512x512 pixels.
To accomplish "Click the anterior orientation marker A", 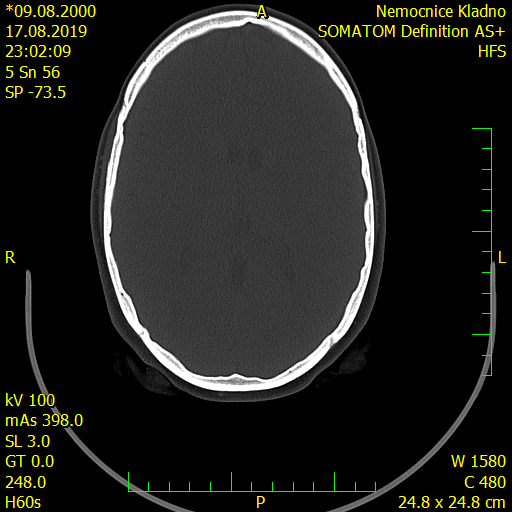I will pos(262,12).
